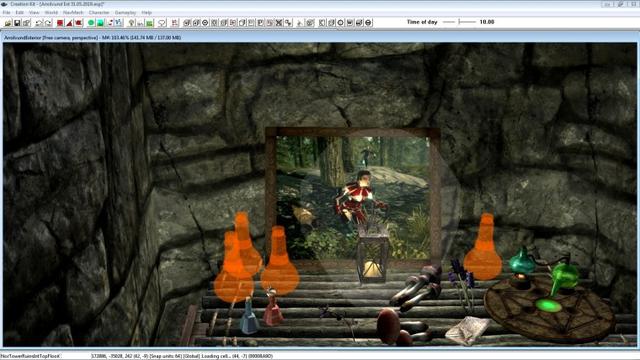Toggle the green landscape picture button
The image size is (640, 360).
tap(150, 23)
